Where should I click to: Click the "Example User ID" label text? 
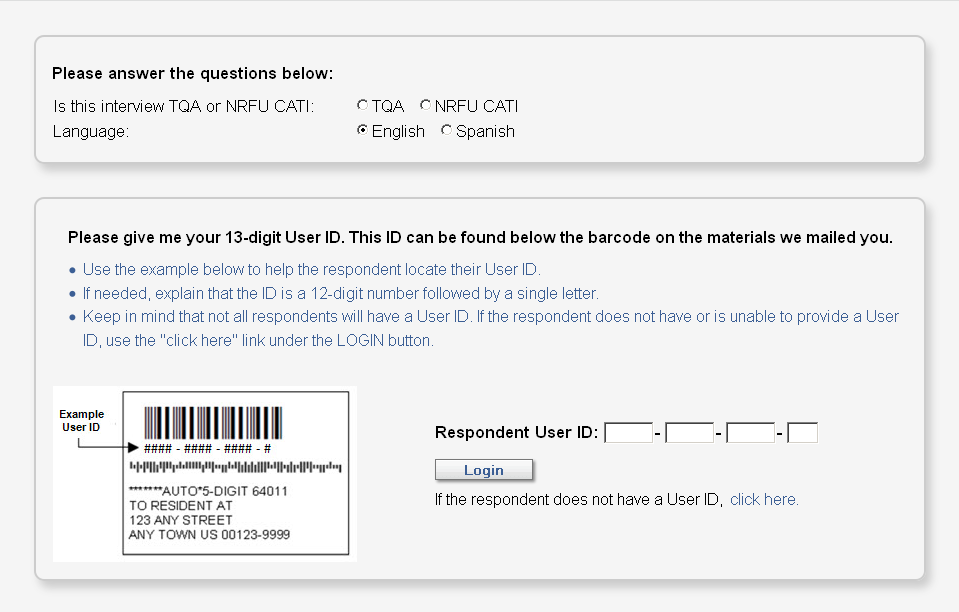coord(81,421)
